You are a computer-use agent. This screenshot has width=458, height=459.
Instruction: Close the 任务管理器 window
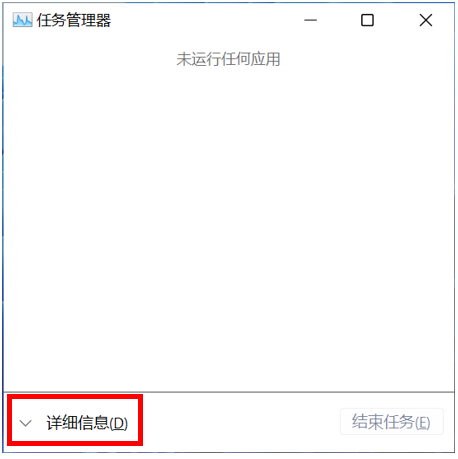tap(426, 20)
